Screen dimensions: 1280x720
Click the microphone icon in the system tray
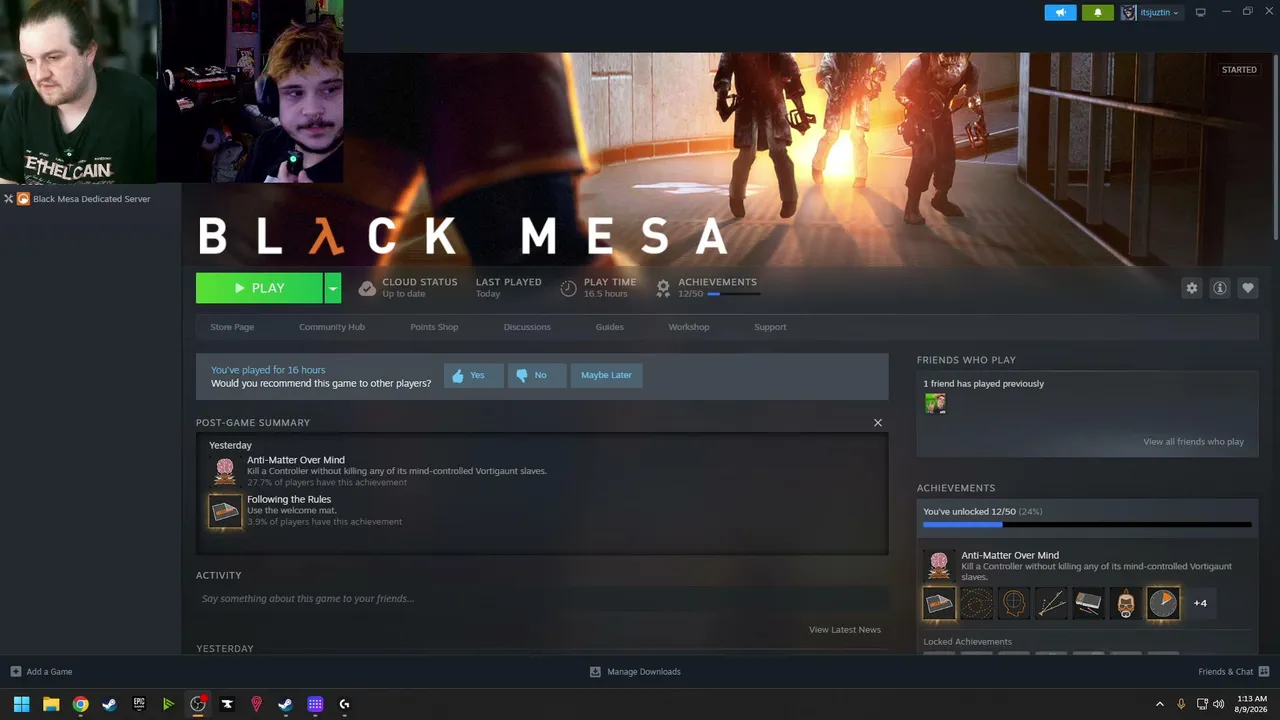[x=1181, y=704]
